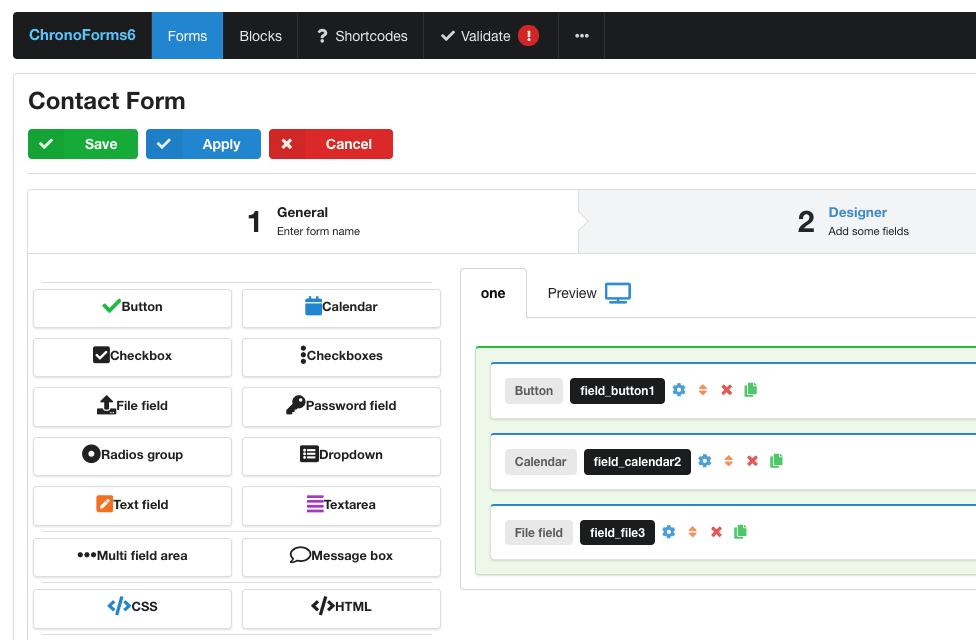Add a Checkboxes group element

pyautogui.click(x=341, y=356)
